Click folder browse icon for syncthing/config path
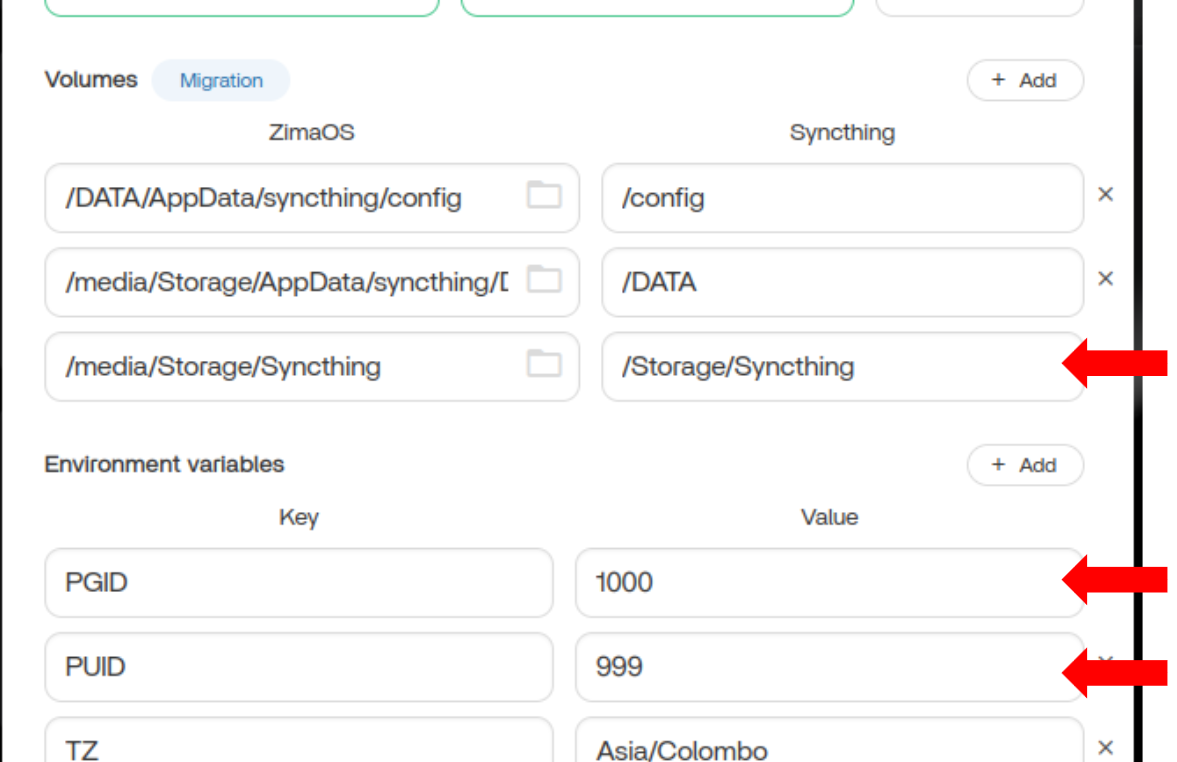 (x=544, y=196)
